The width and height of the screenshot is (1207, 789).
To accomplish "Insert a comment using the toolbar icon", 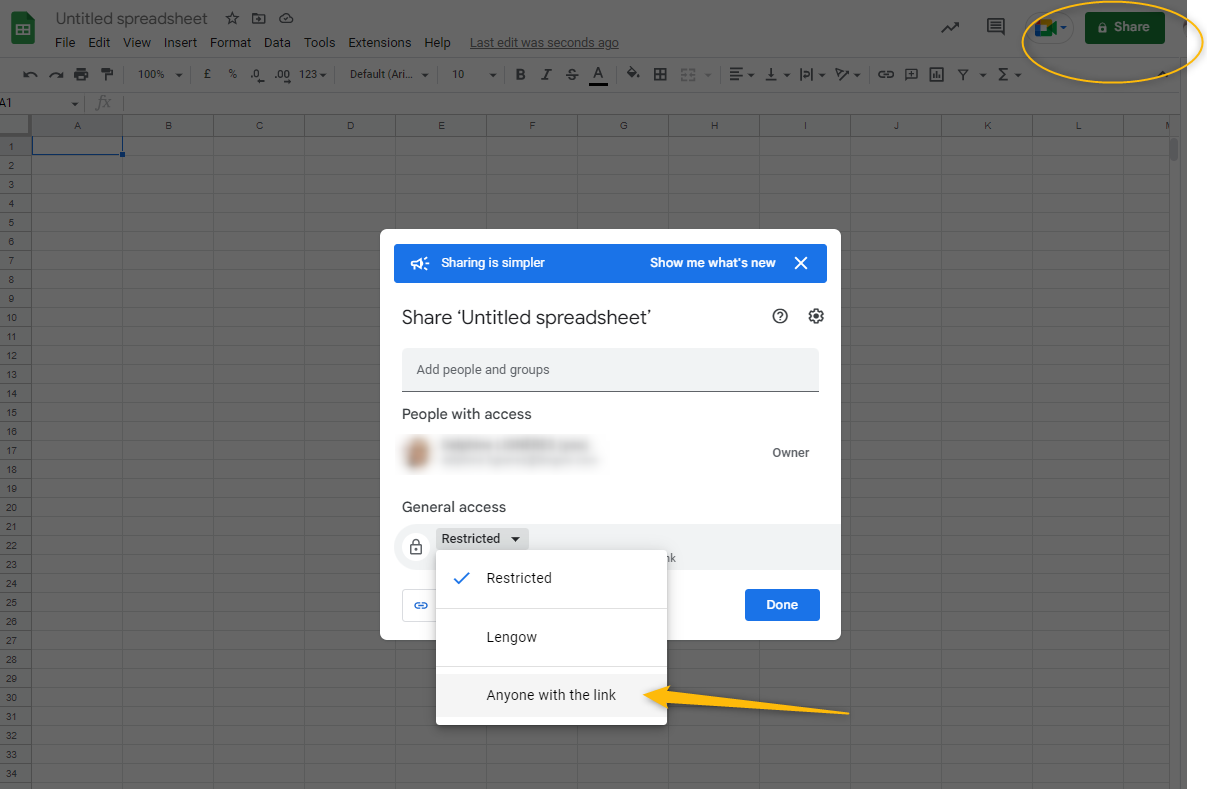I will 912,74.
